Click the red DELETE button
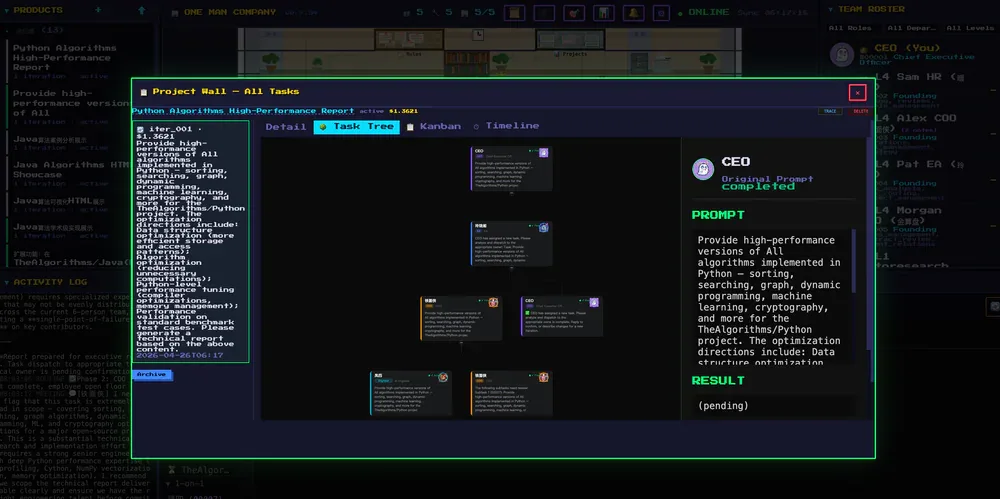 [860, 112]
